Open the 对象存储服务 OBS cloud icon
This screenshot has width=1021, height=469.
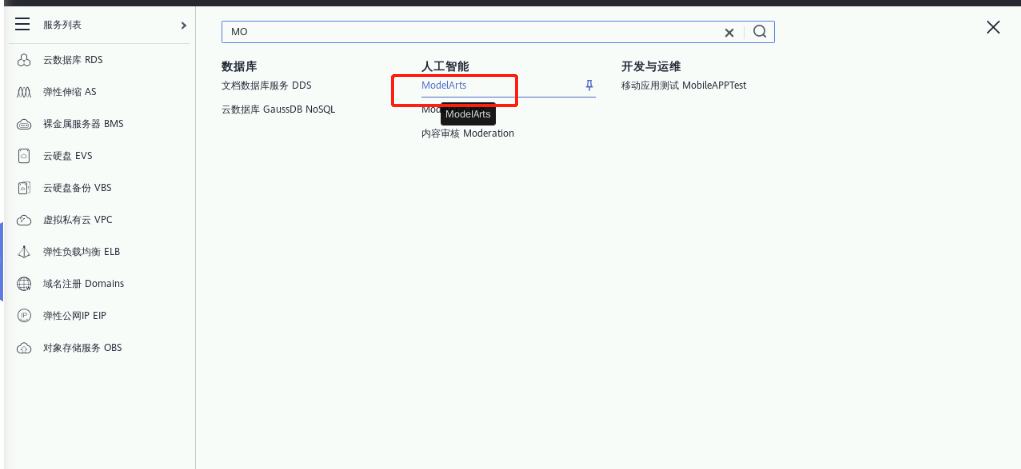pyautogui.click(x=23, y=348)
